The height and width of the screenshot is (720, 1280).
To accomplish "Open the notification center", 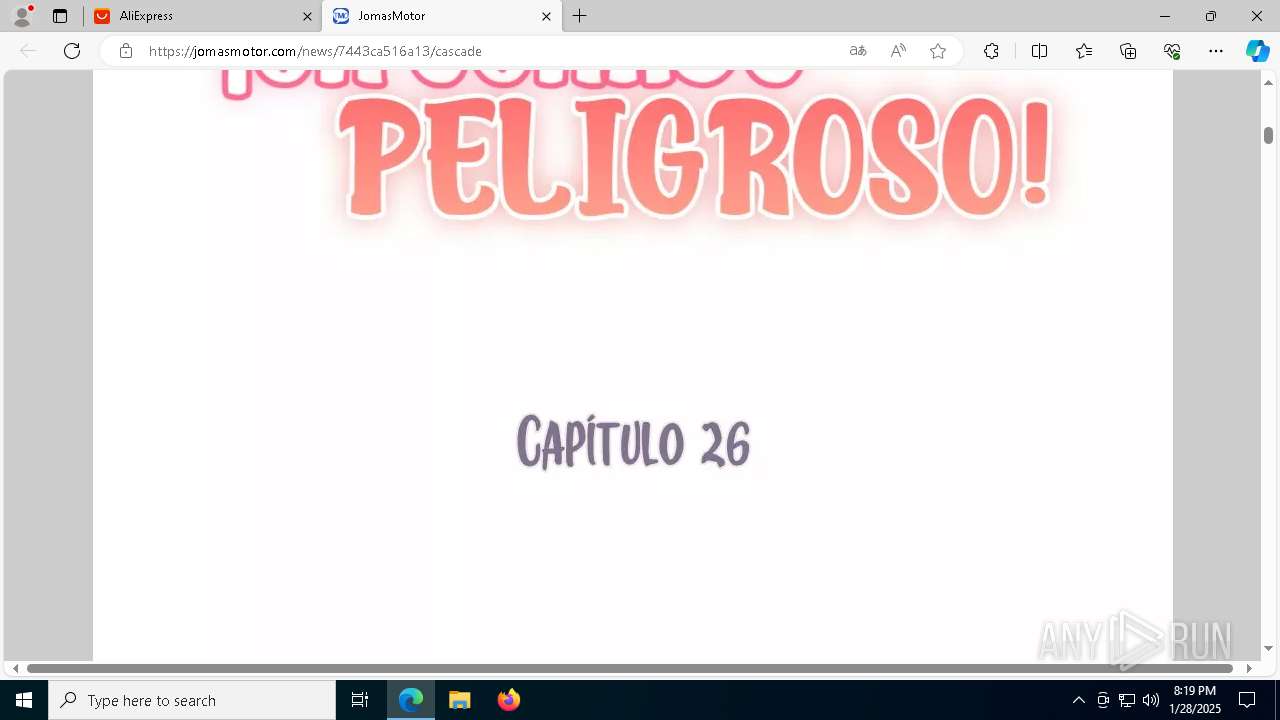I will [x=1247, y=700].
